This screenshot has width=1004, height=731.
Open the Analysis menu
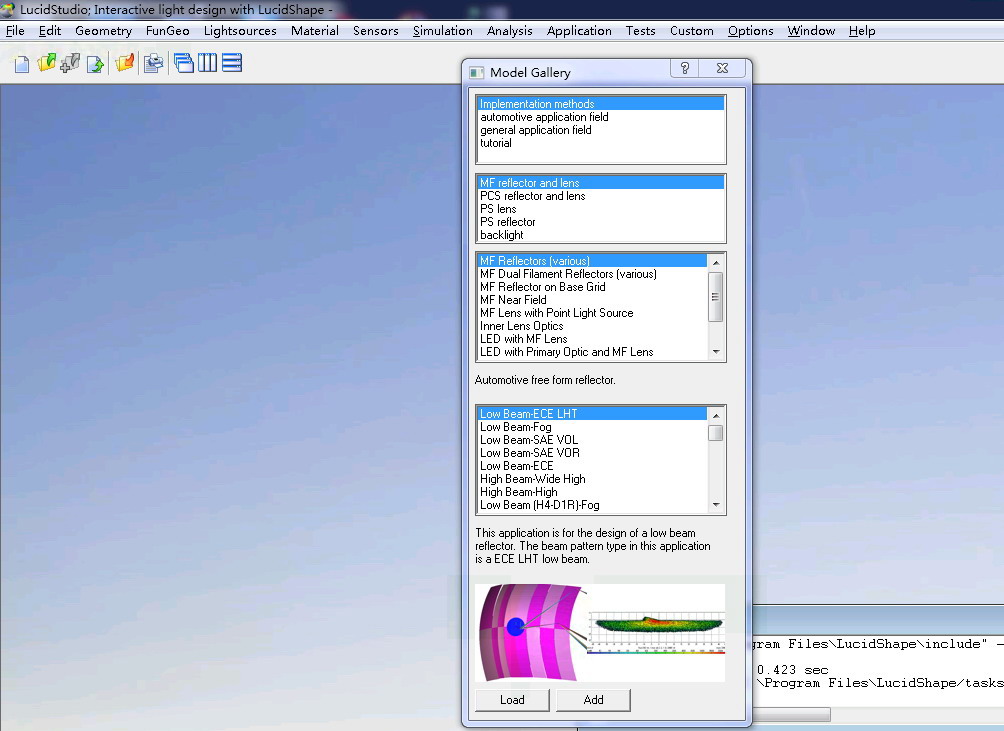[x=510, y=31]
